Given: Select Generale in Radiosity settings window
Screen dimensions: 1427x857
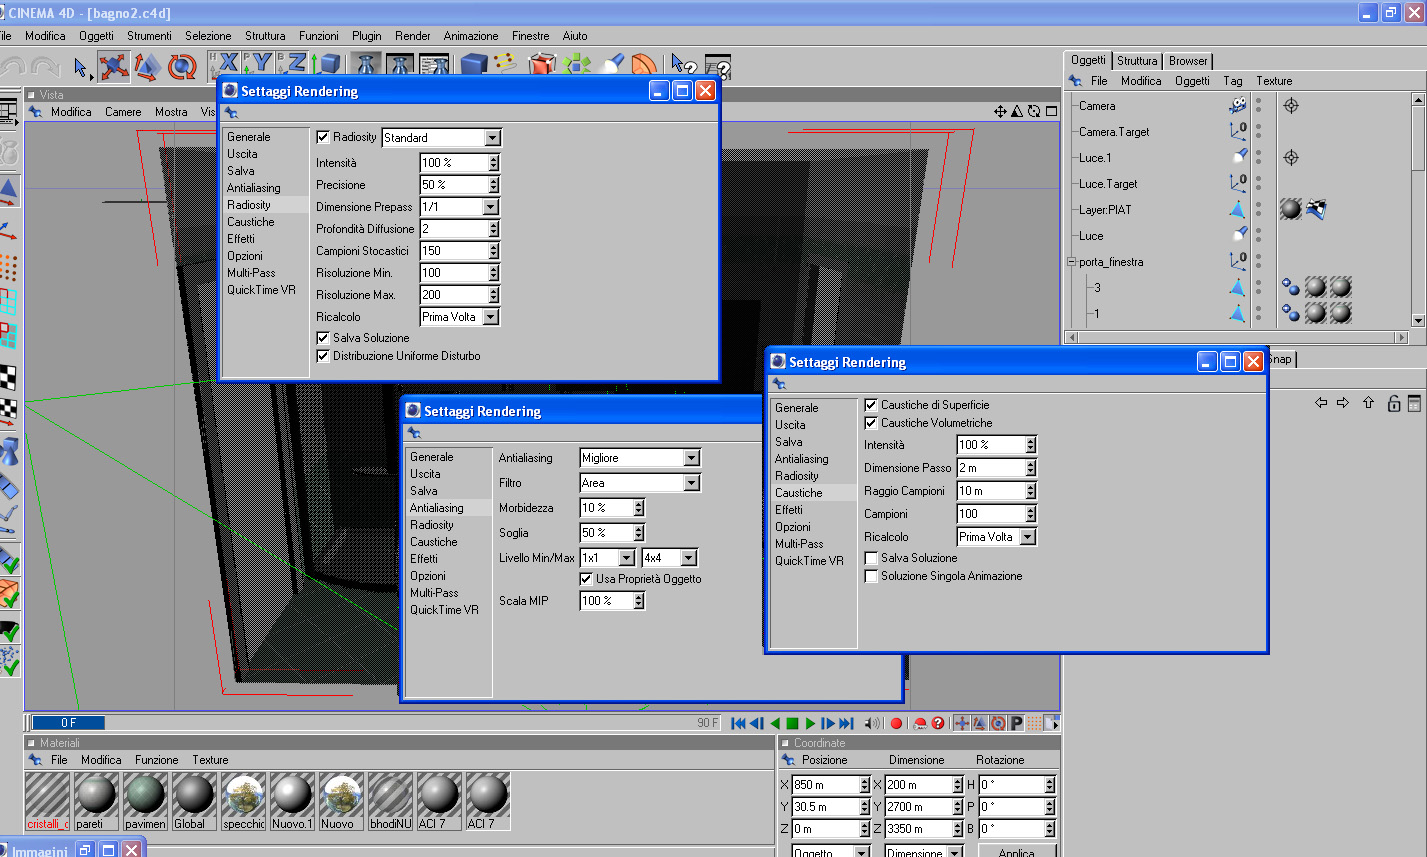Looking at the screenshot, I should (248, 137).
